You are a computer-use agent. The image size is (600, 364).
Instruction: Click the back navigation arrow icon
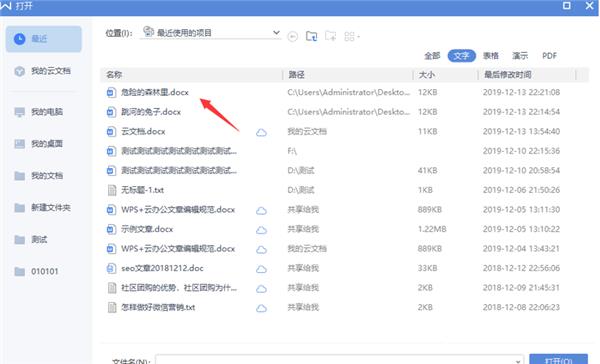(x=293, y=36)
